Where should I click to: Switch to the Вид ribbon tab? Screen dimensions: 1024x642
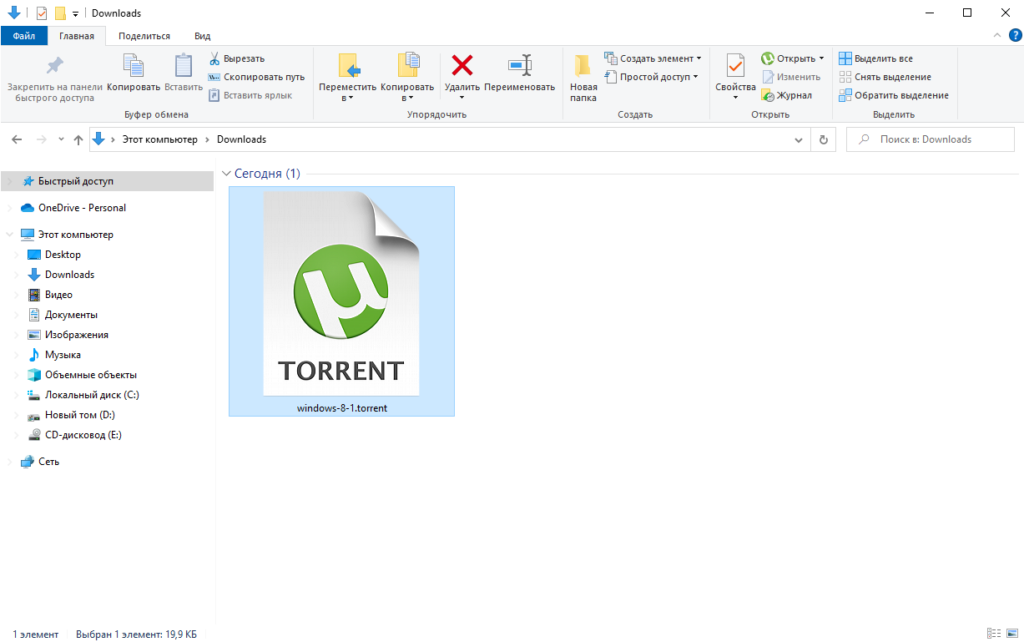tap(202, 36)
